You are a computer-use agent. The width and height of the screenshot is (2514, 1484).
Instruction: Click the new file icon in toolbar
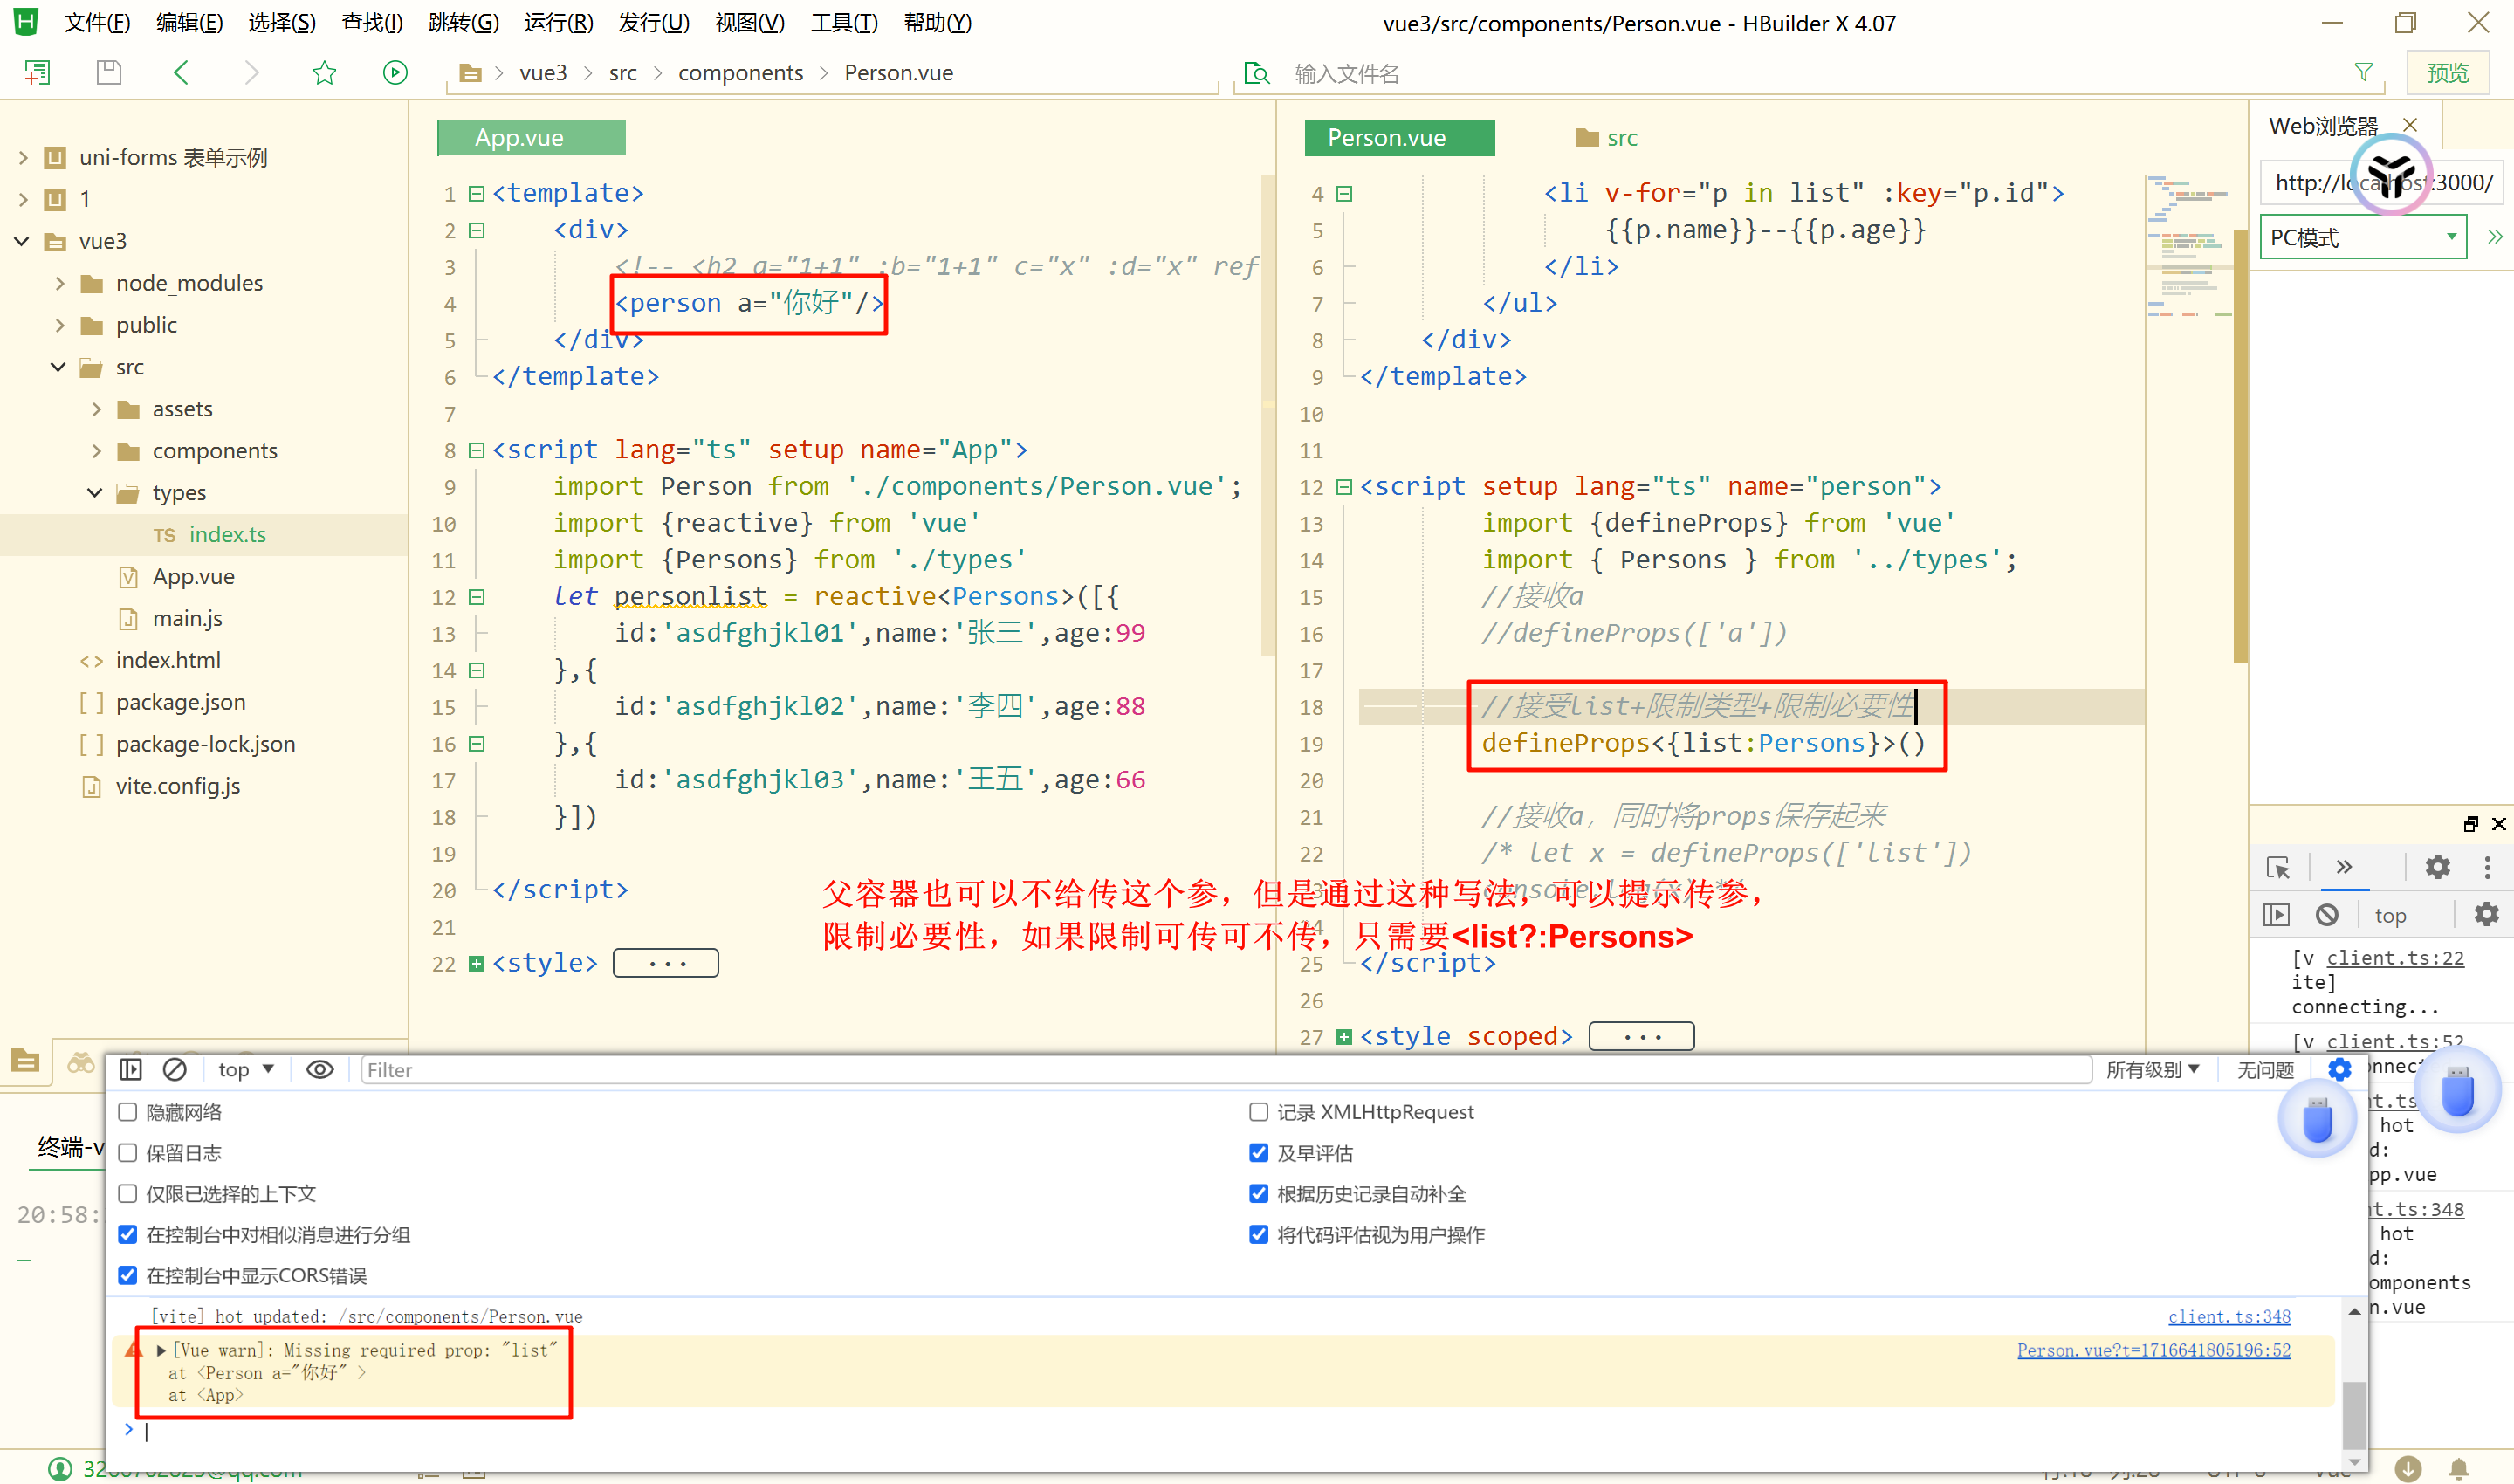pyautogui.click(x=38, y=72)
